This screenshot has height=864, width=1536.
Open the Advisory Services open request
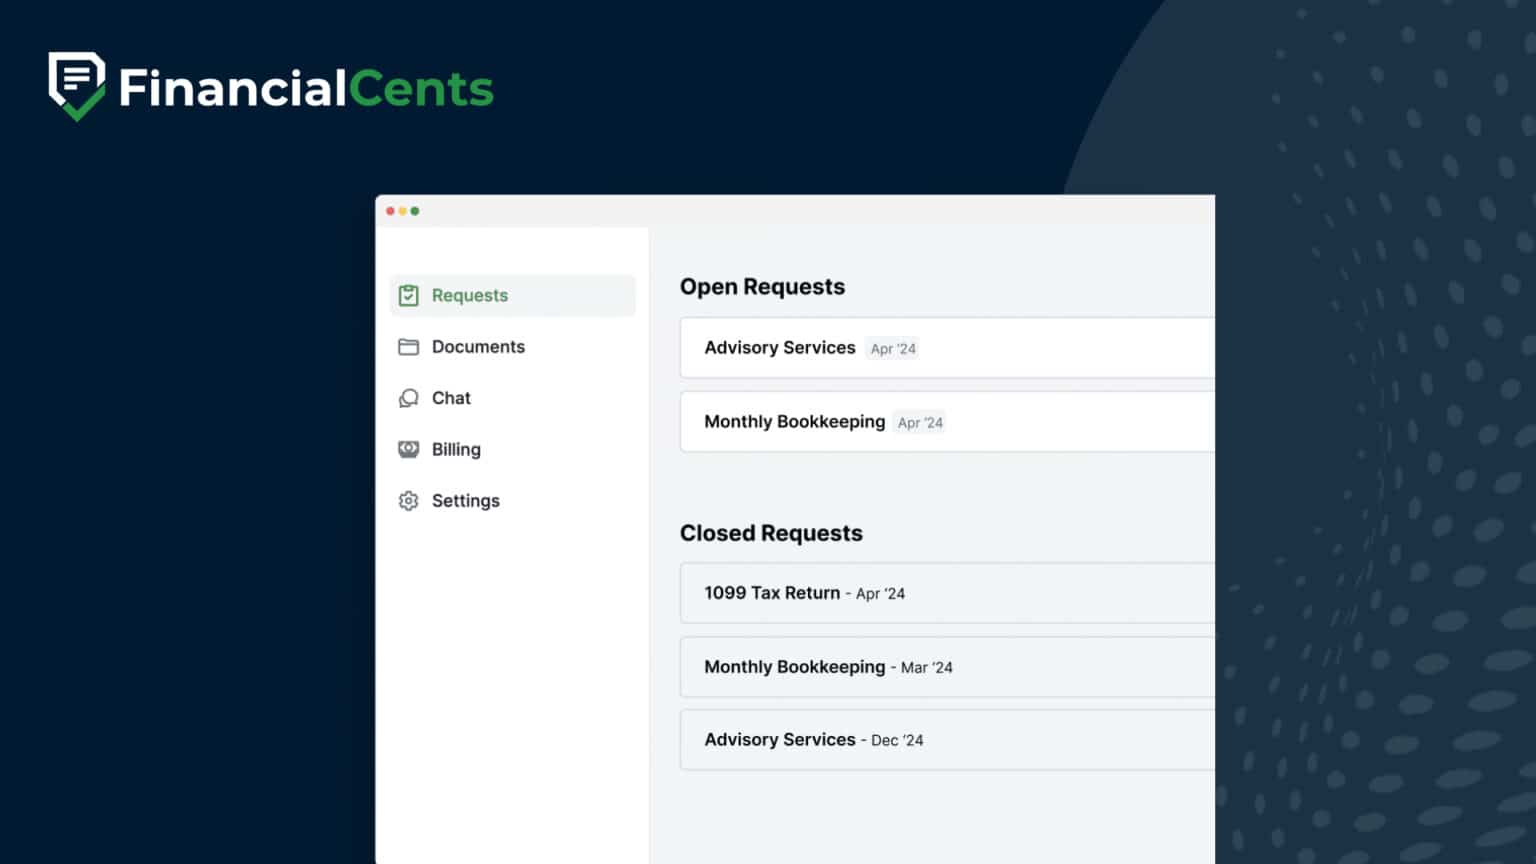coord(900,347)
